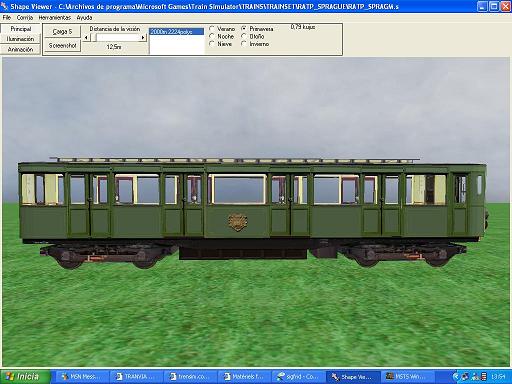Screen dimensions: 512x384
Task: Click the left arrow of view distance scrollbar
Action: [86, 38]
